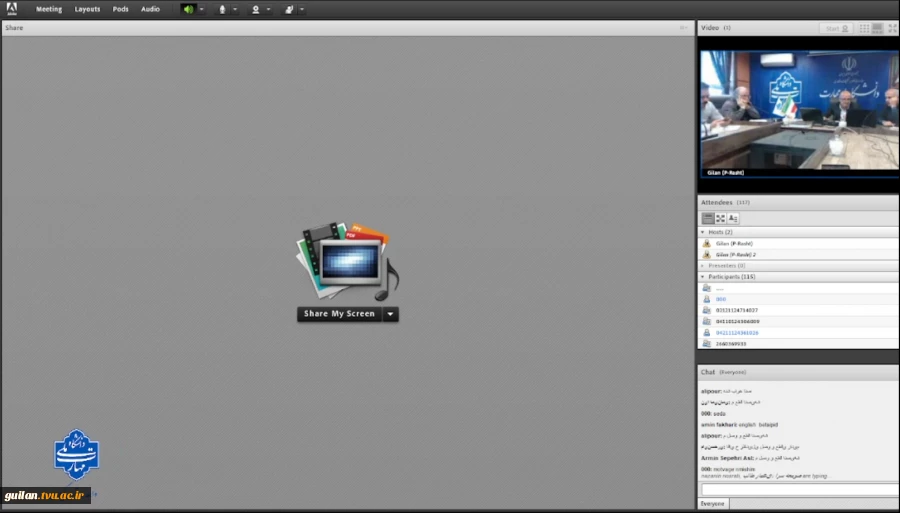The width and height of the screenshot is (900, 513).
Task: Click amin fakhari's chat message
Action: point(739,425)
